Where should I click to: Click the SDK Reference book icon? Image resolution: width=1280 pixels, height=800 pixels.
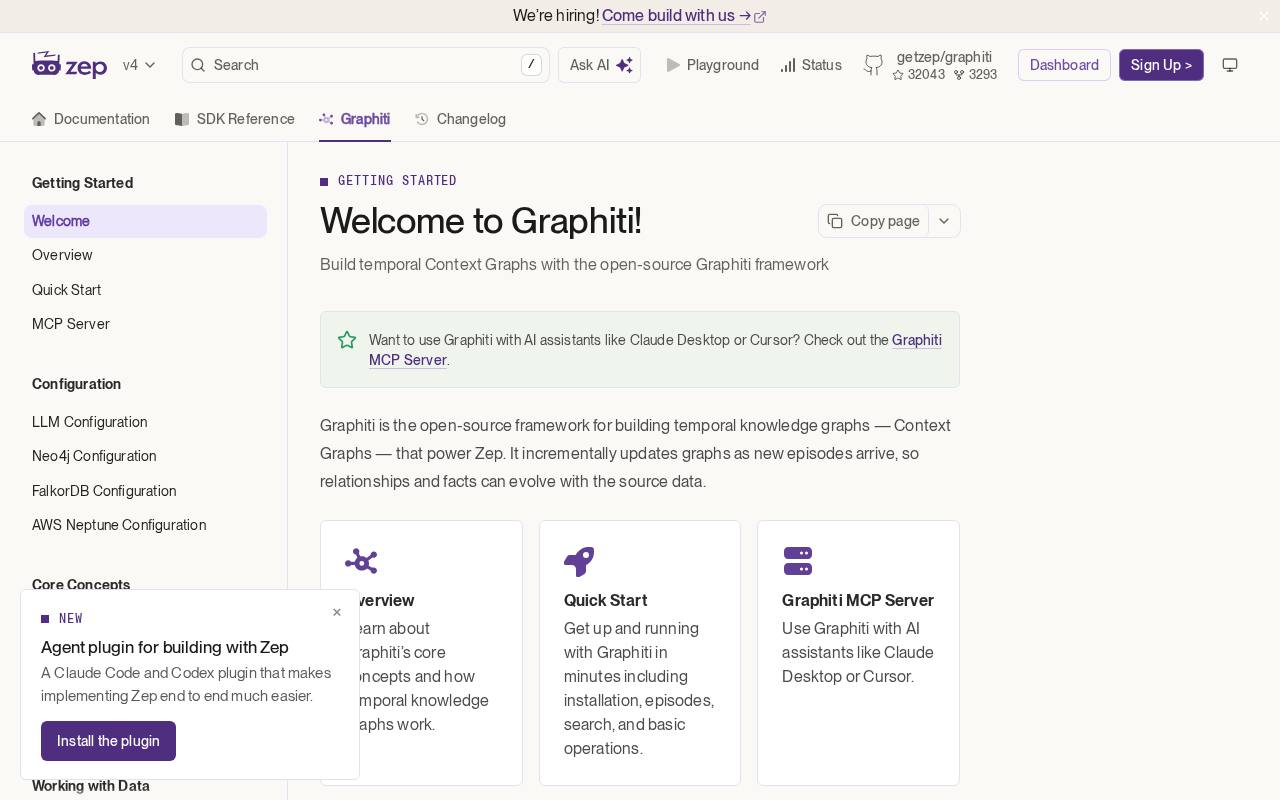[182, 119]
